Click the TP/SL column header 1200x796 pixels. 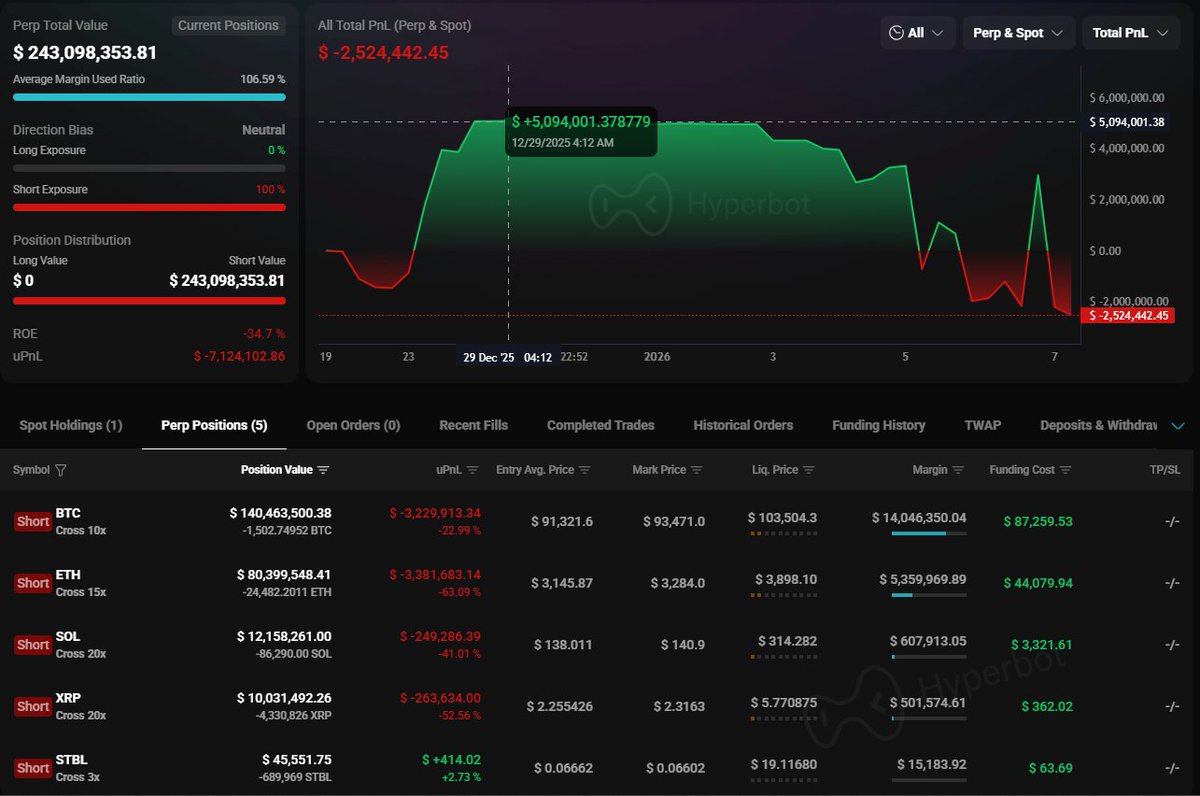(1165, 470)
